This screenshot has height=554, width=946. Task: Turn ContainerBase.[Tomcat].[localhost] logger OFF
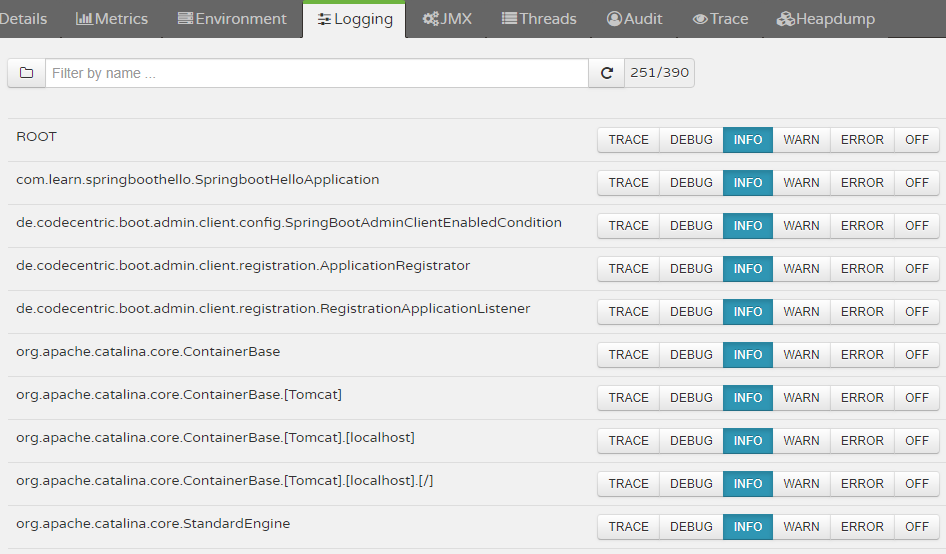click(916, 441)
